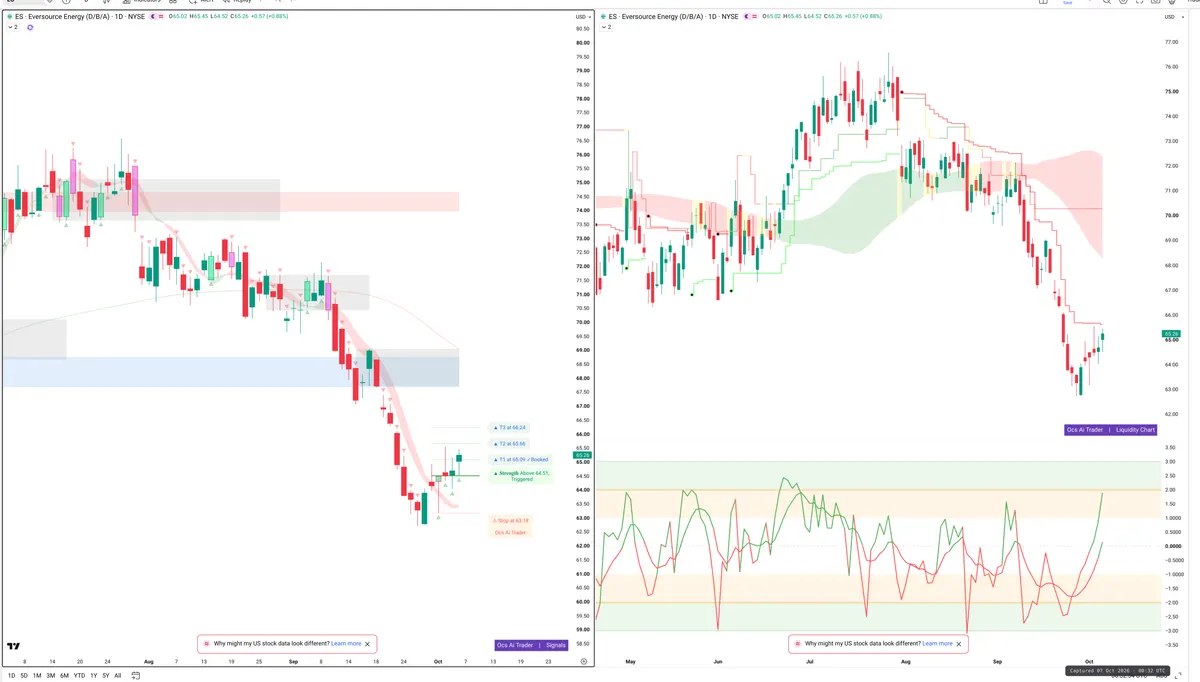Click the 77.00 level on right price scale
Screen dimensions: 1200x682
click(1171, 42)
